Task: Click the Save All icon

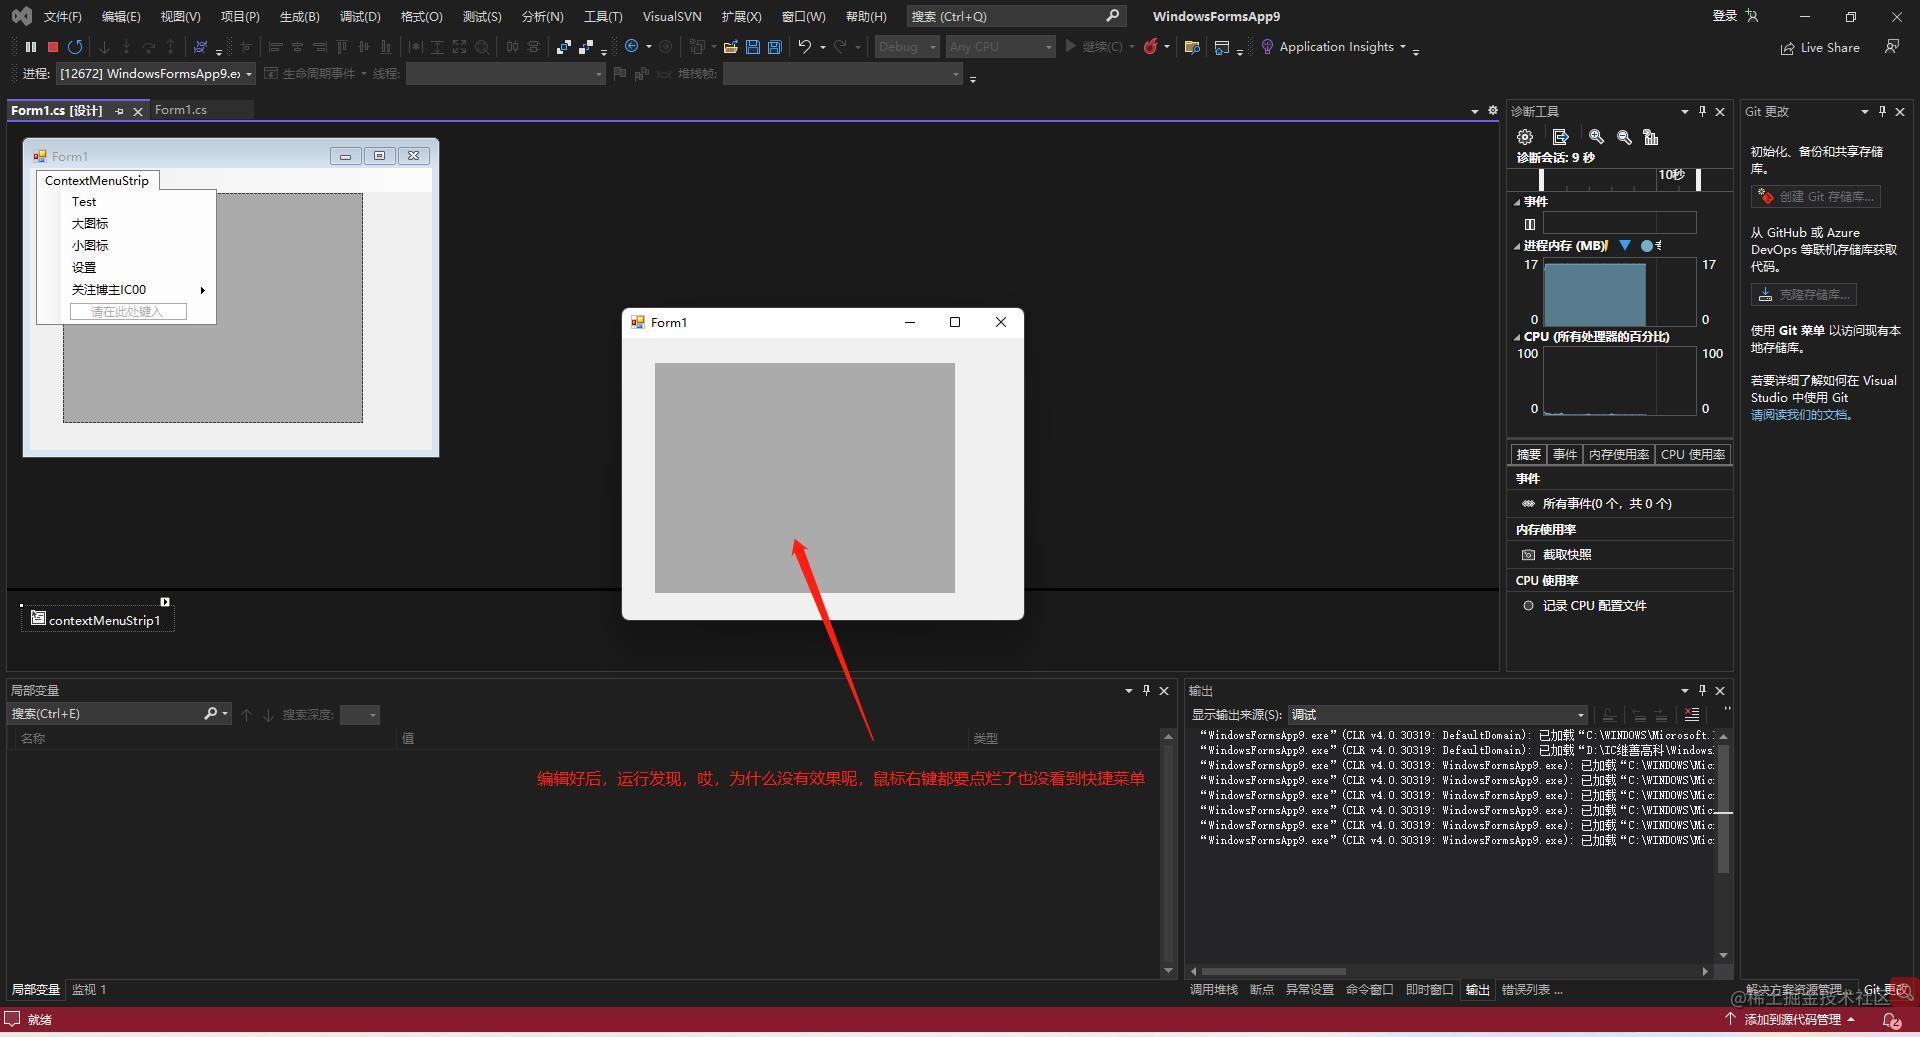Action: coord(774,47)
